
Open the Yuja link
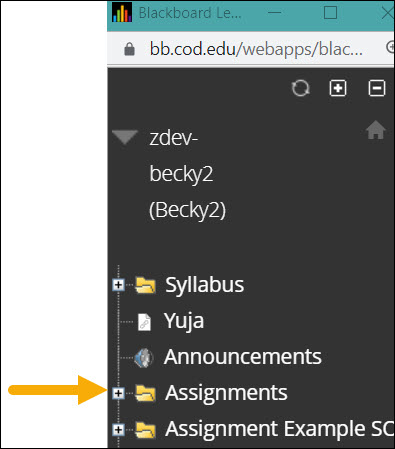(184, 322)
